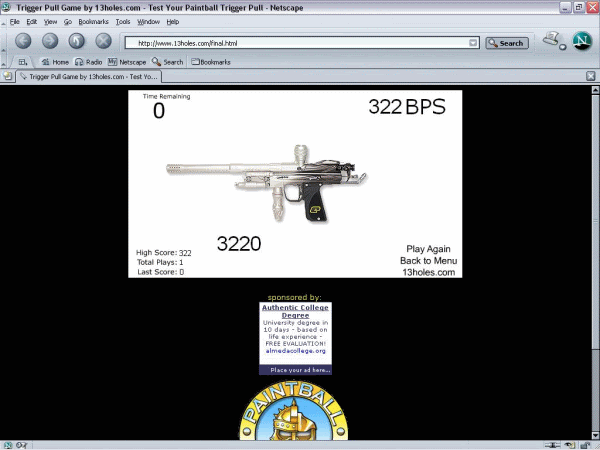
Task: Click the security lock icon in the status bar
Action: (585, 445)
